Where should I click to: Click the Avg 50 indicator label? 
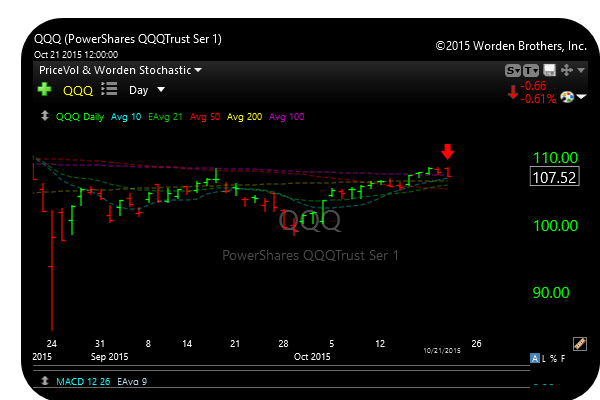click(x=205, y=117)
